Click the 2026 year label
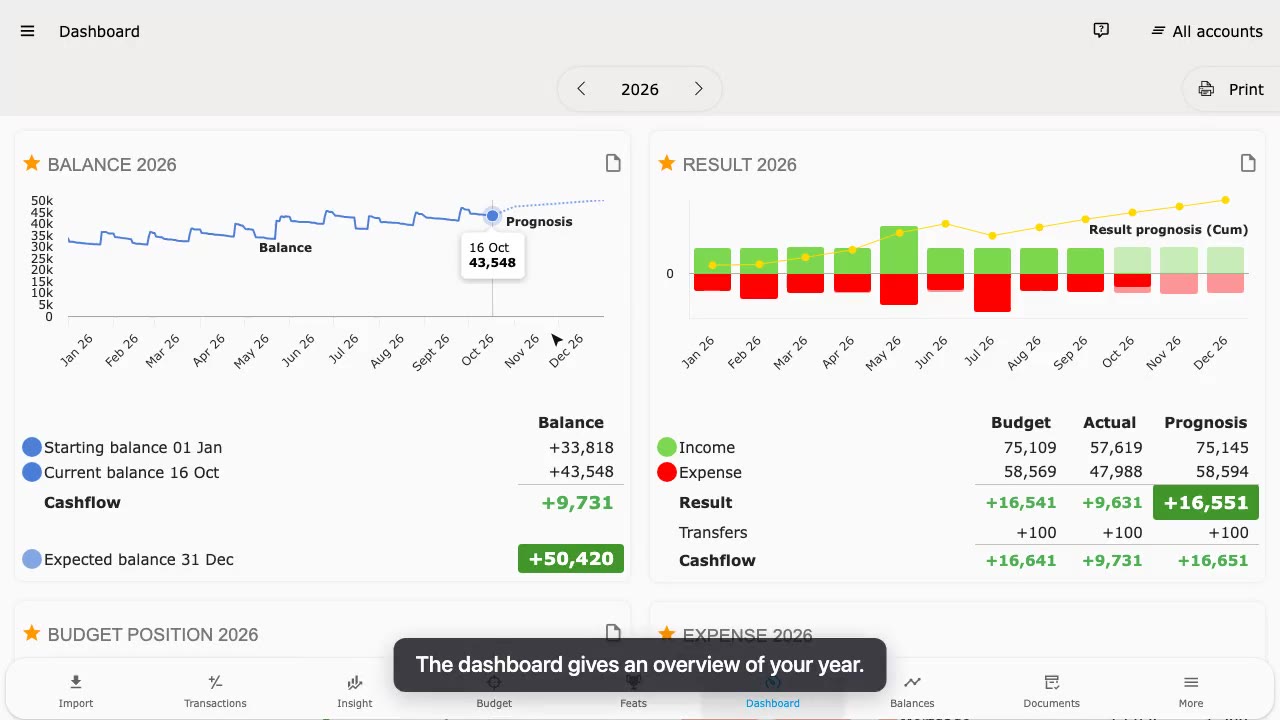Viewport: 1280px width, 720px height. [x=640, y=89]
